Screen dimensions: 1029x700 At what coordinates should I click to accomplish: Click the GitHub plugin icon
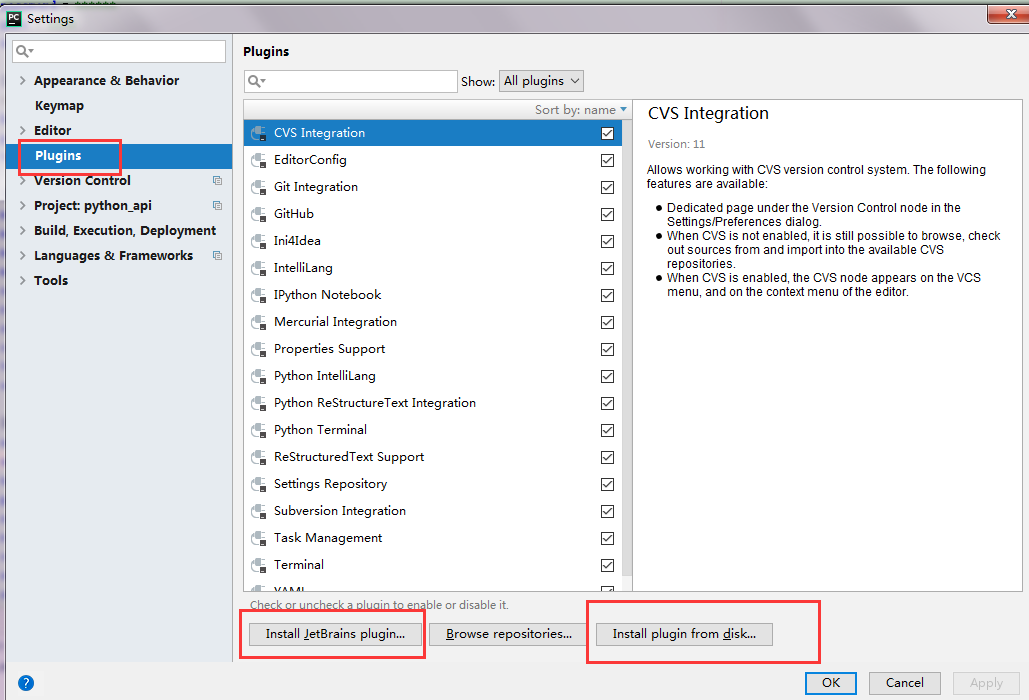tap(259, 214)
